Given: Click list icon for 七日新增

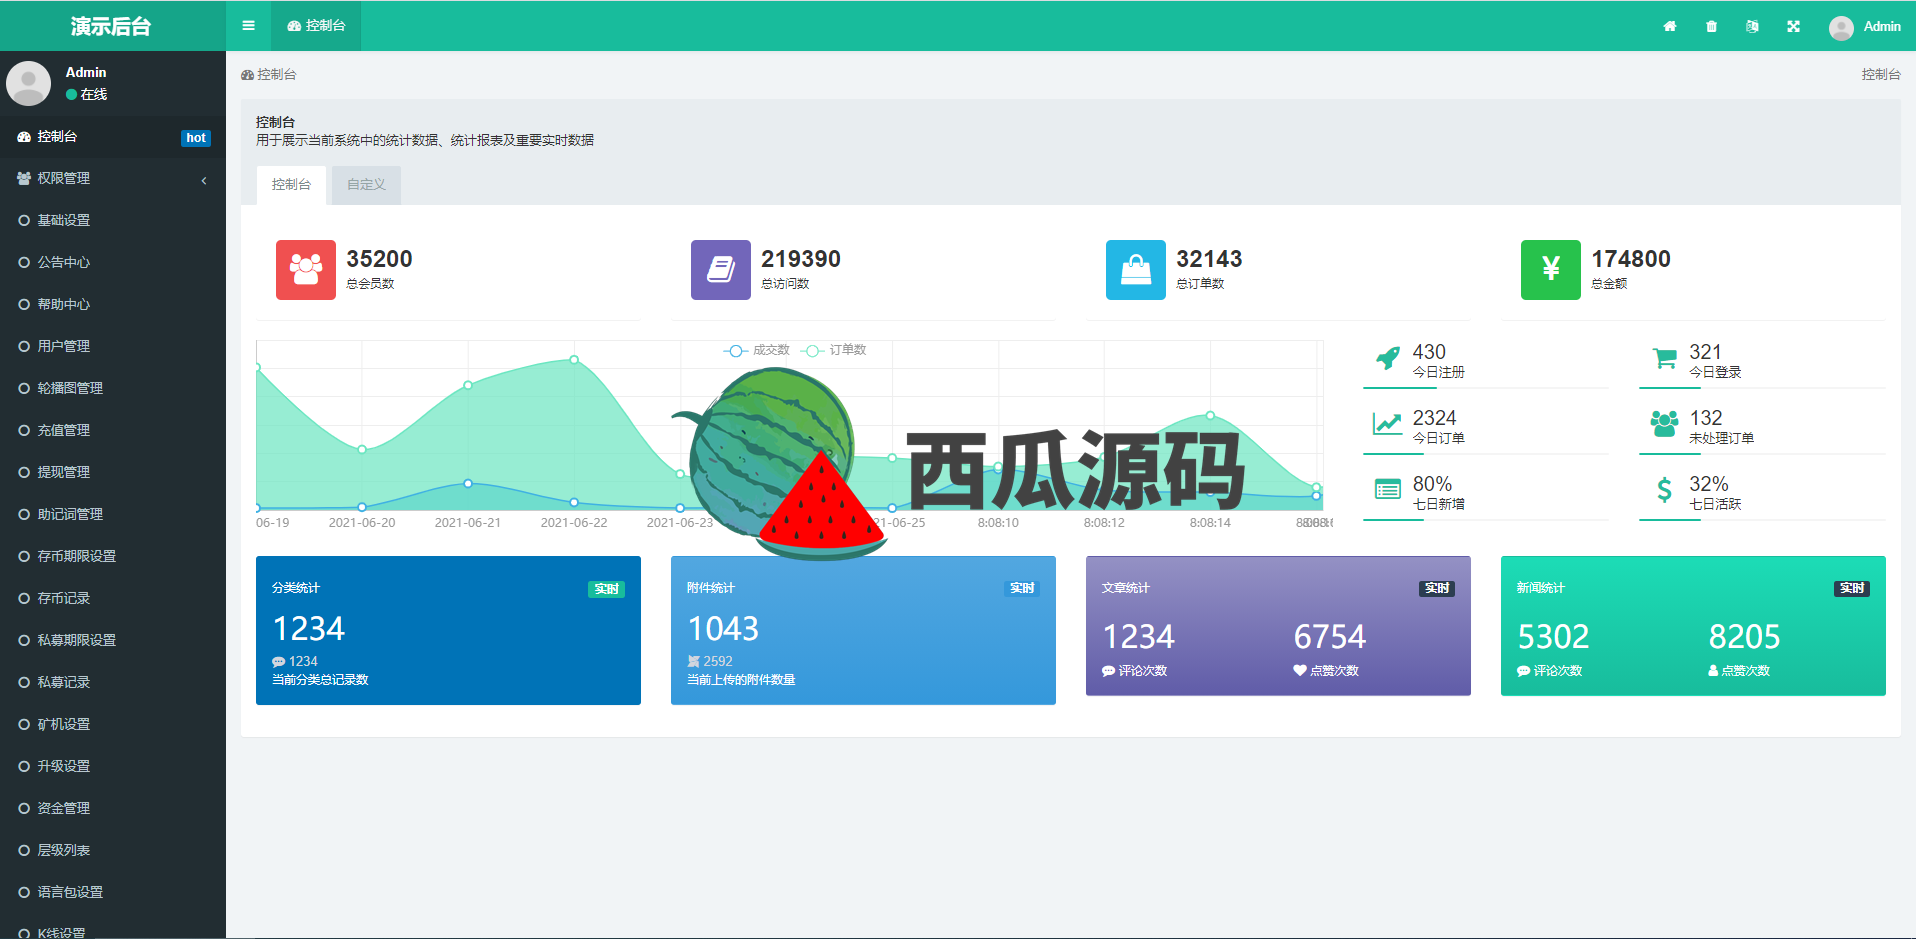Looking at the screenshot, I should (1387, 490).
